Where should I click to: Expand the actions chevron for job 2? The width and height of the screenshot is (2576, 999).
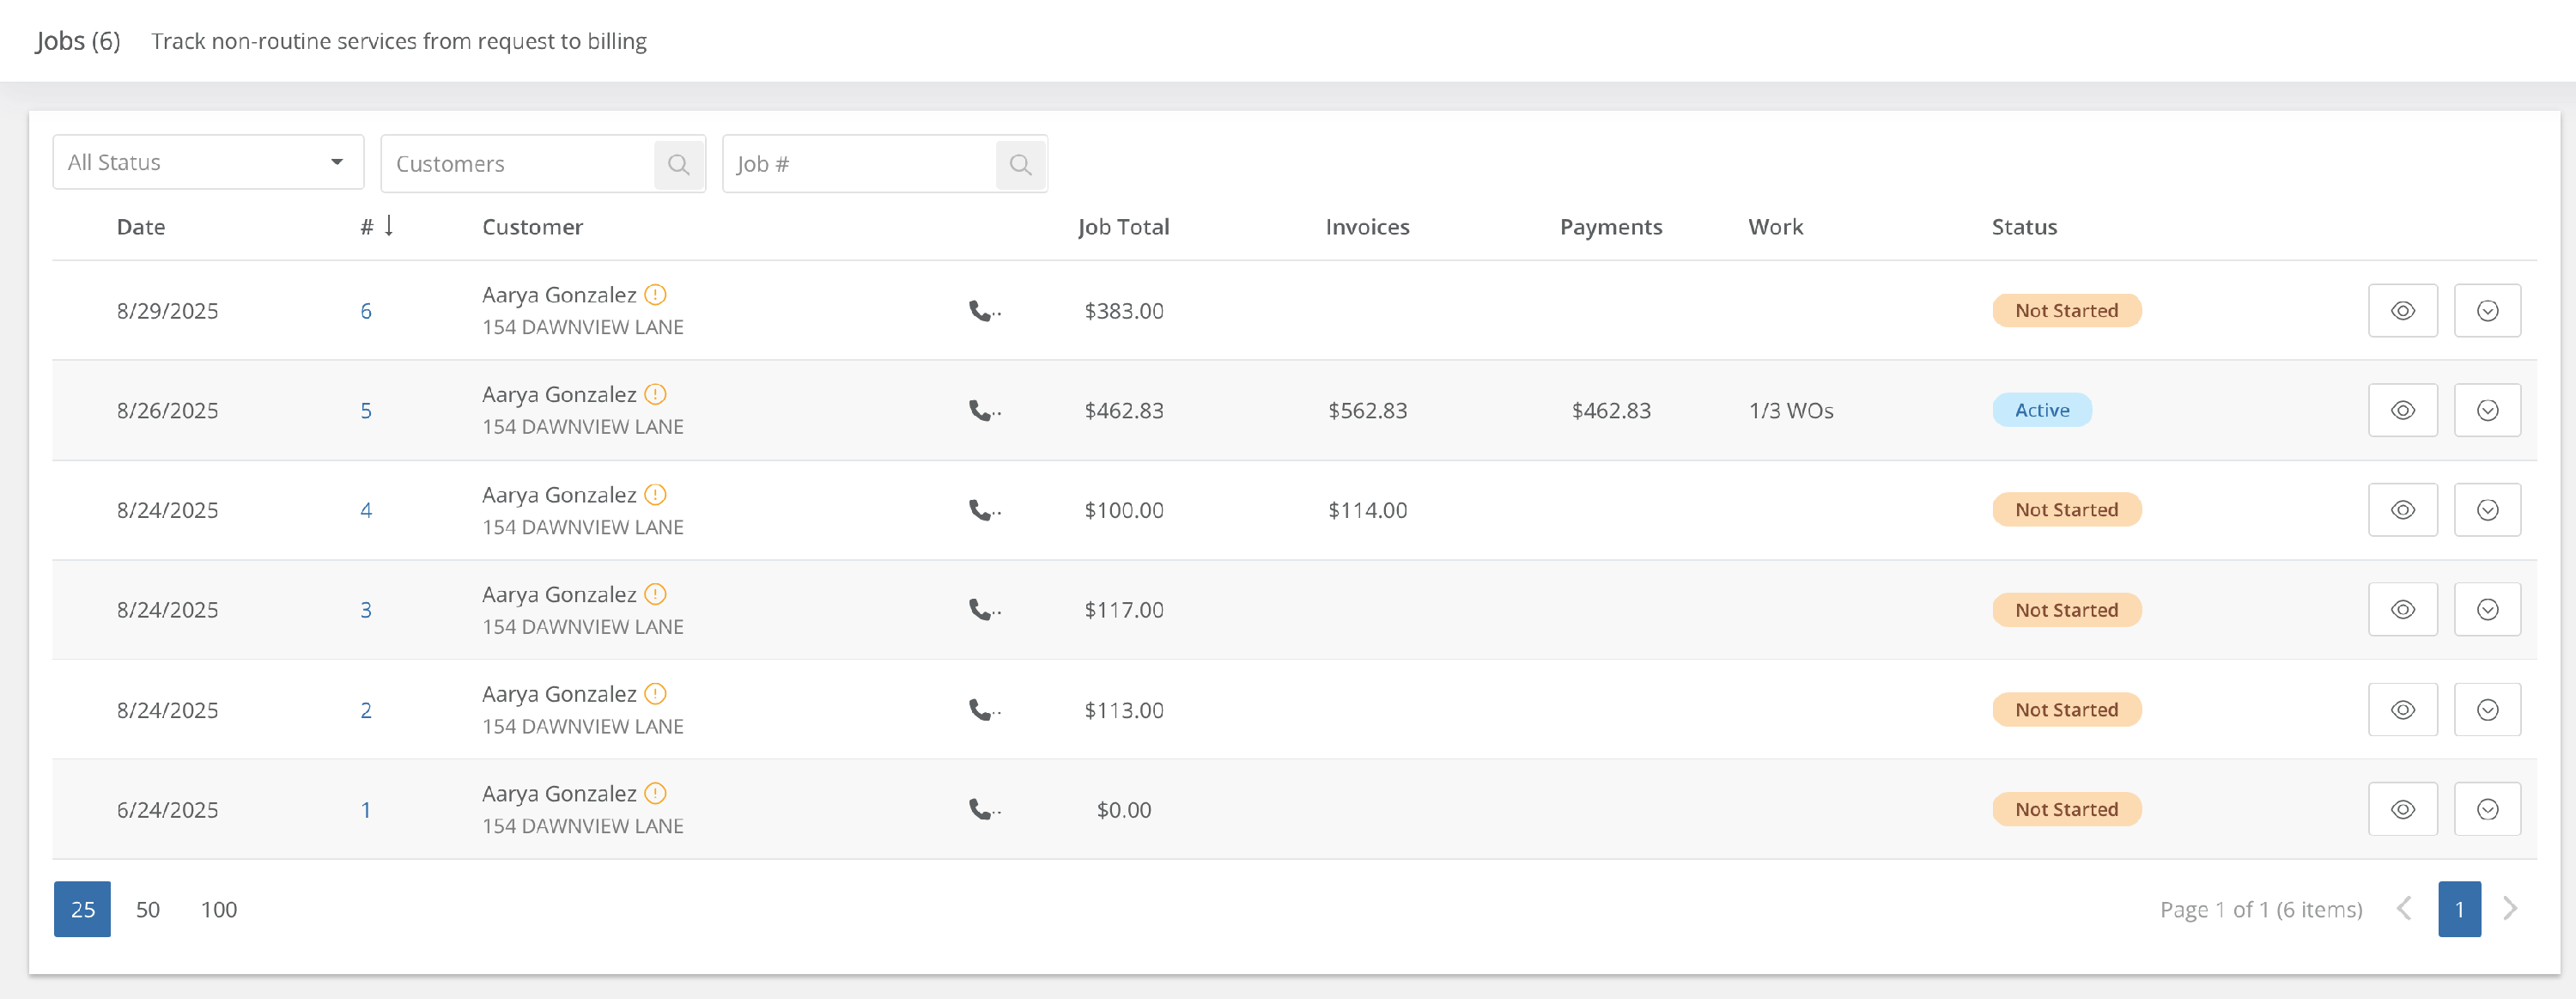(2487, 710)
